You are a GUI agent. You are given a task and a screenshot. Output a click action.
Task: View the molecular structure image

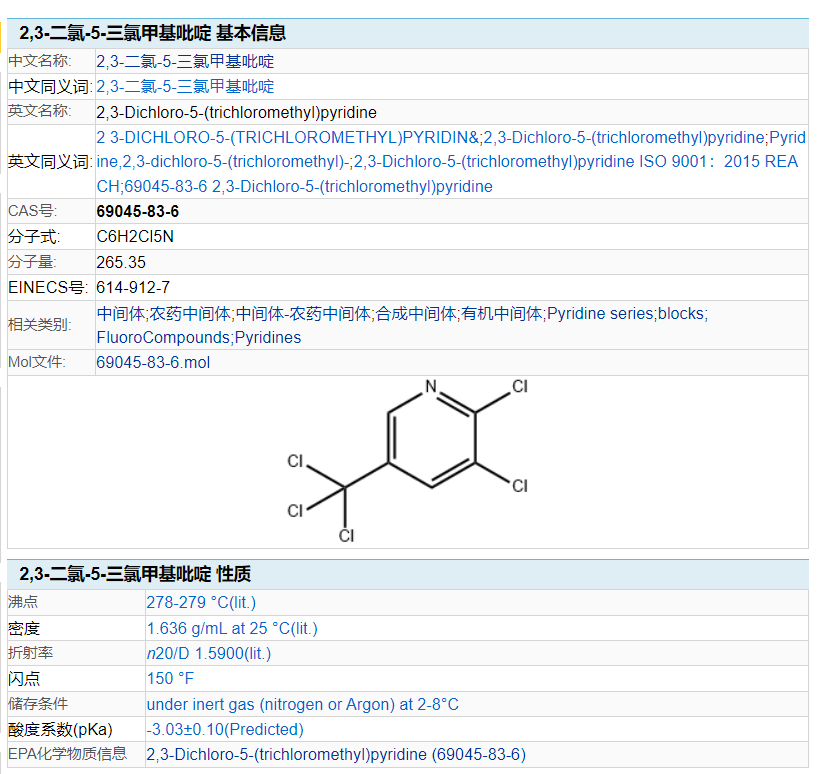click(x=408, y=462)
